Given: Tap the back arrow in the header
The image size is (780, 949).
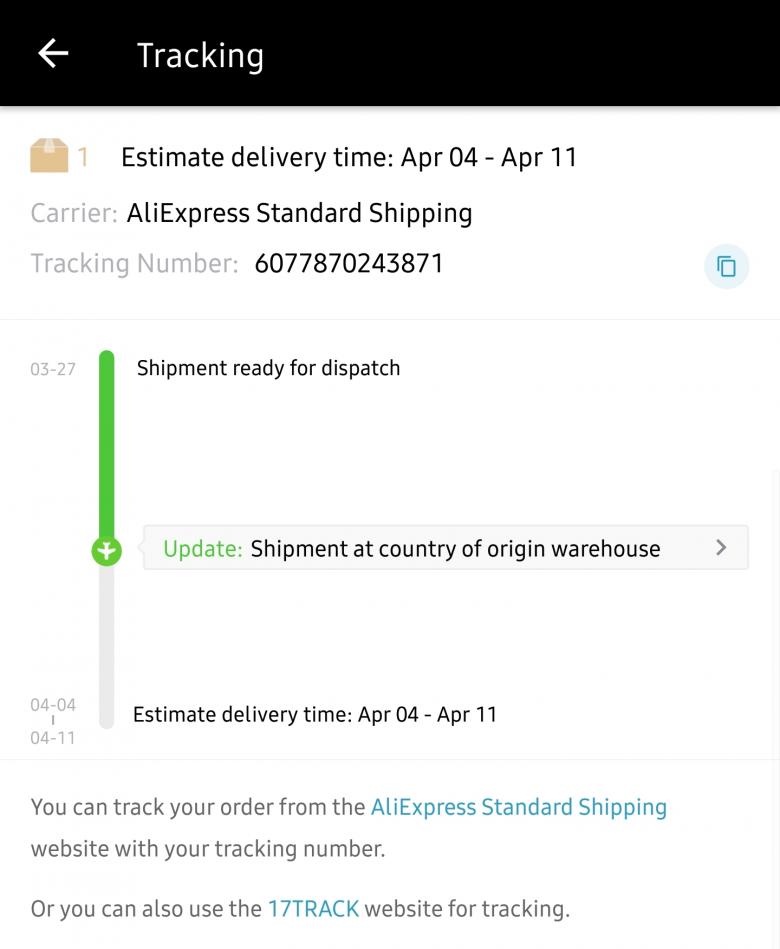Looking at the screenshot, I should pos(53,53).
